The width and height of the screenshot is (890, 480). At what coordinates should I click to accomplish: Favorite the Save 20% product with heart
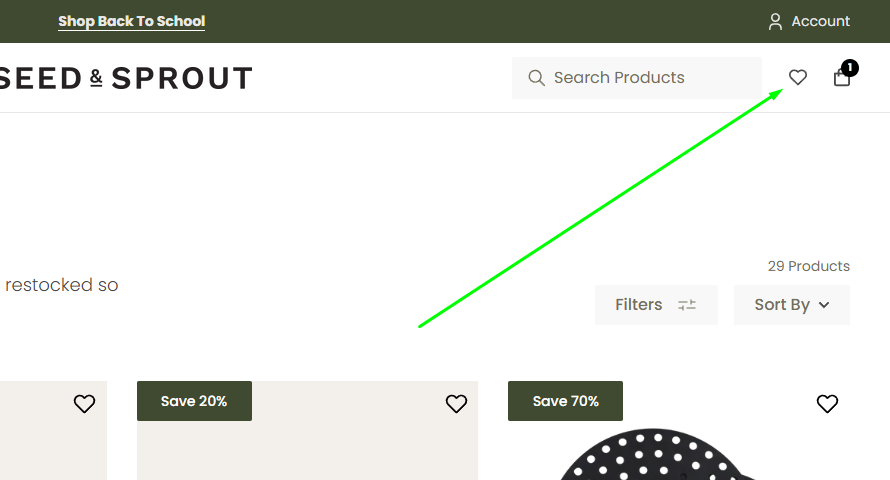pyautogui.click(x=456, y=404)
